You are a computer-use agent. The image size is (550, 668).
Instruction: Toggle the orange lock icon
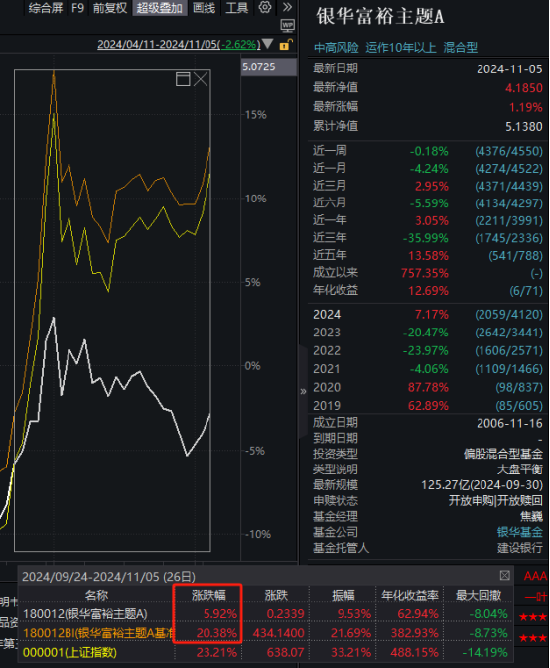click(286, 45)
